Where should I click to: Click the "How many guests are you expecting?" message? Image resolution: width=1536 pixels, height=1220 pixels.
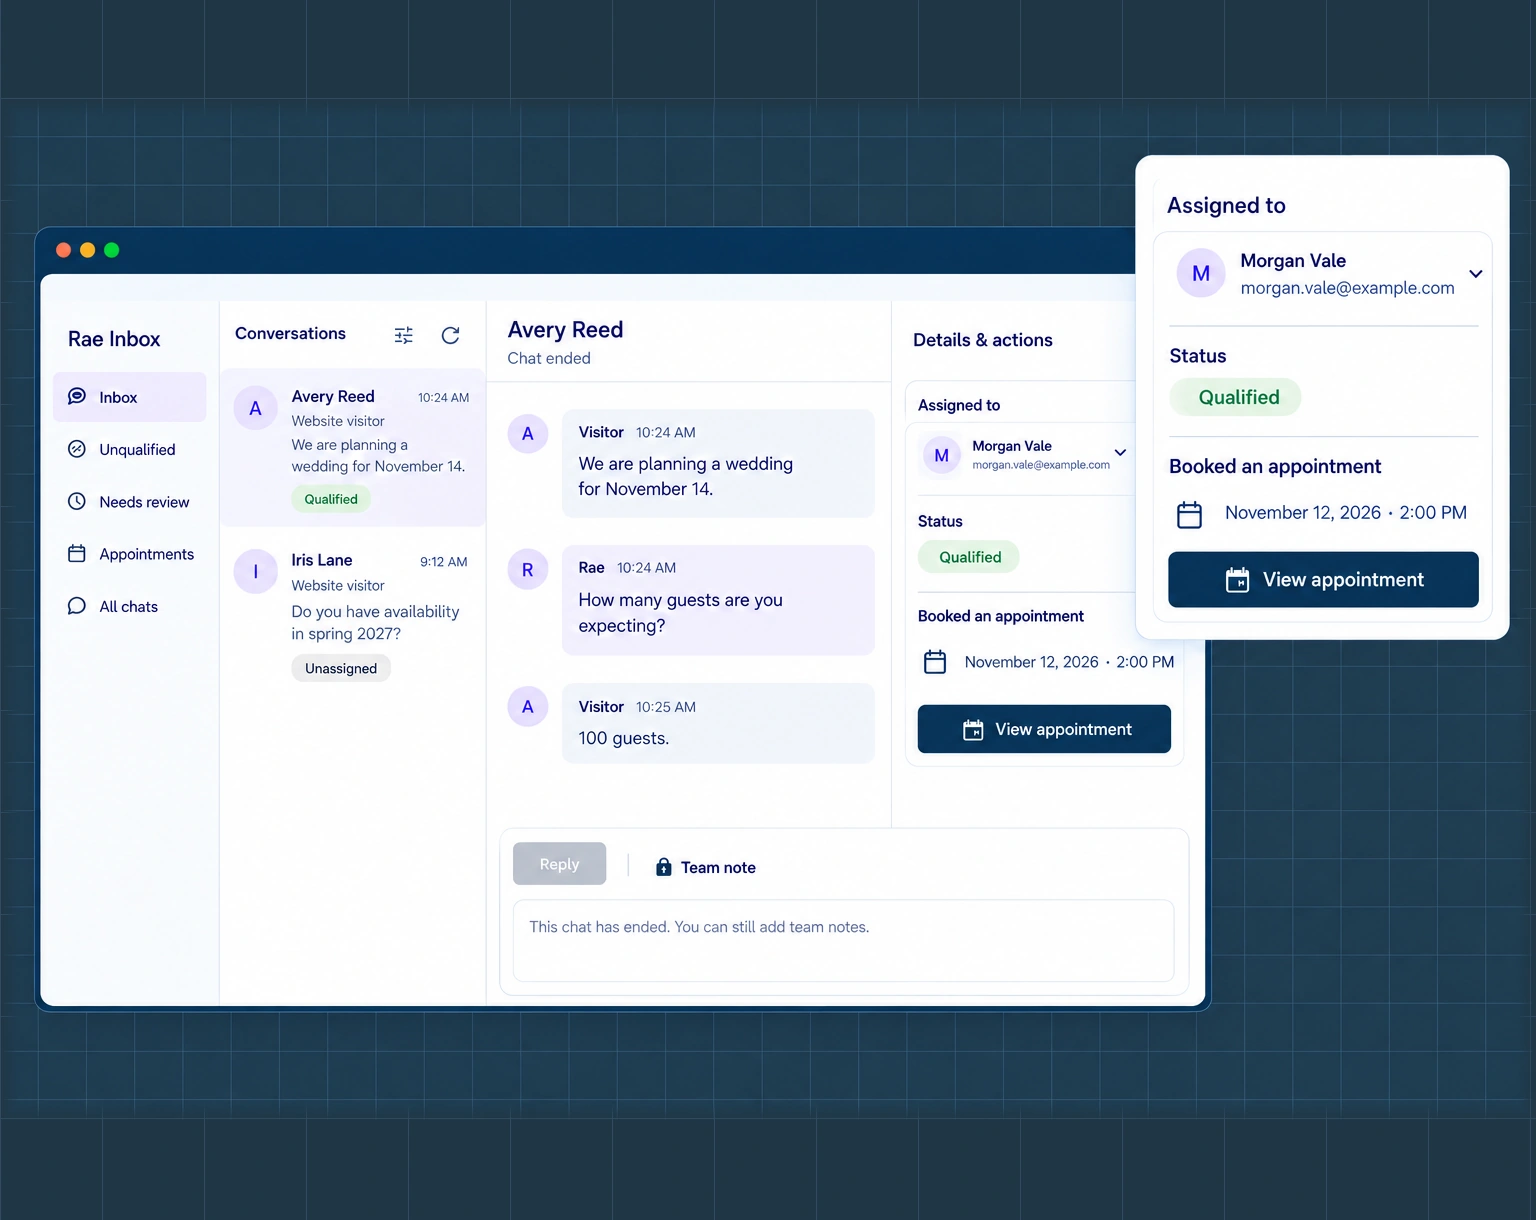click(x=718, y=600)
